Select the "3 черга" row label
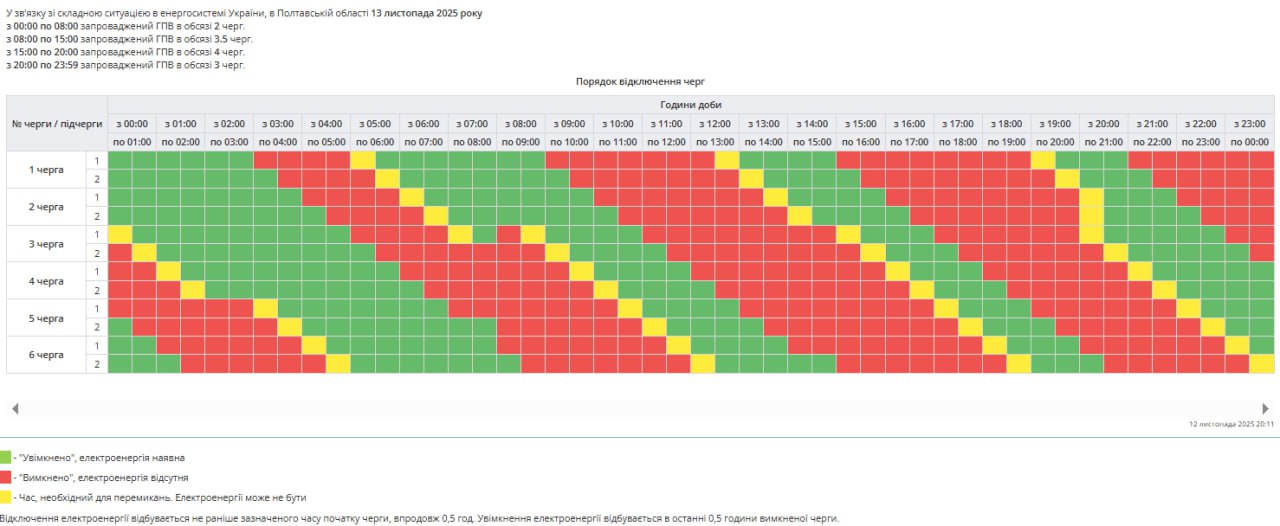1280x526 pixels. tap(46, 244)
